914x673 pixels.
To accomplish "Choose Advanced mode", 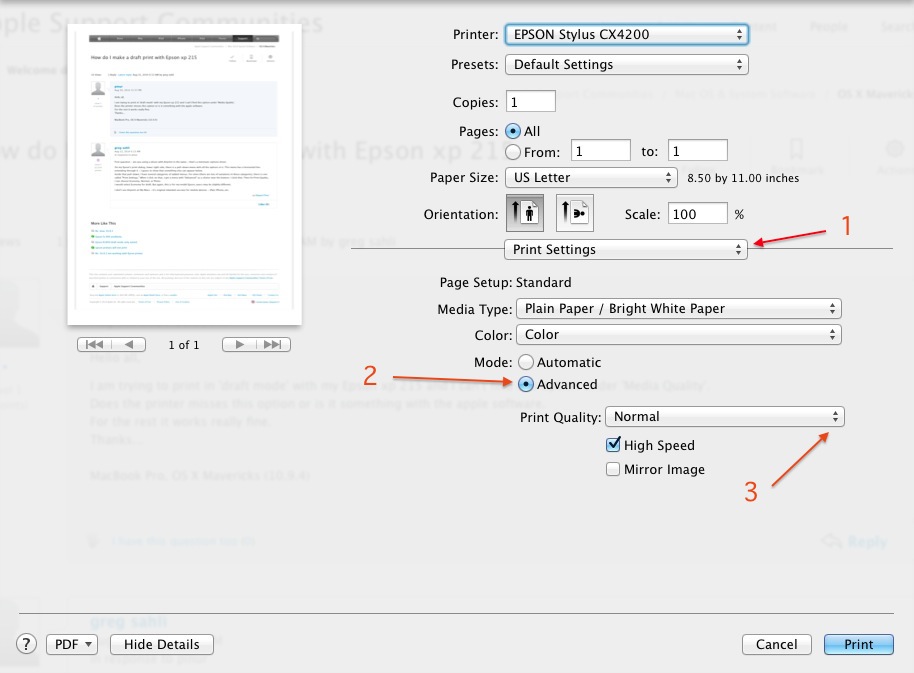I will point(526,385).
